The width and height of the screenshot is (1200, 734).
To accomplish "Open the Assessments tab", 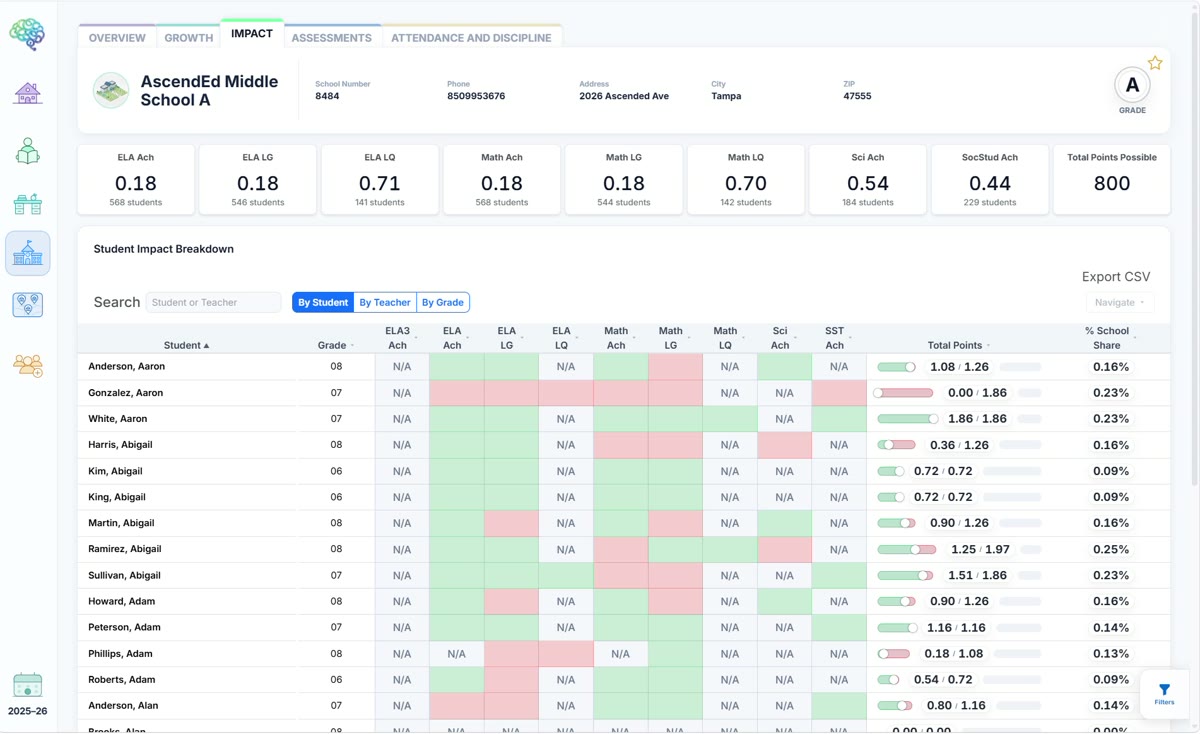I will pyautogui.click(x=332, y=38).
